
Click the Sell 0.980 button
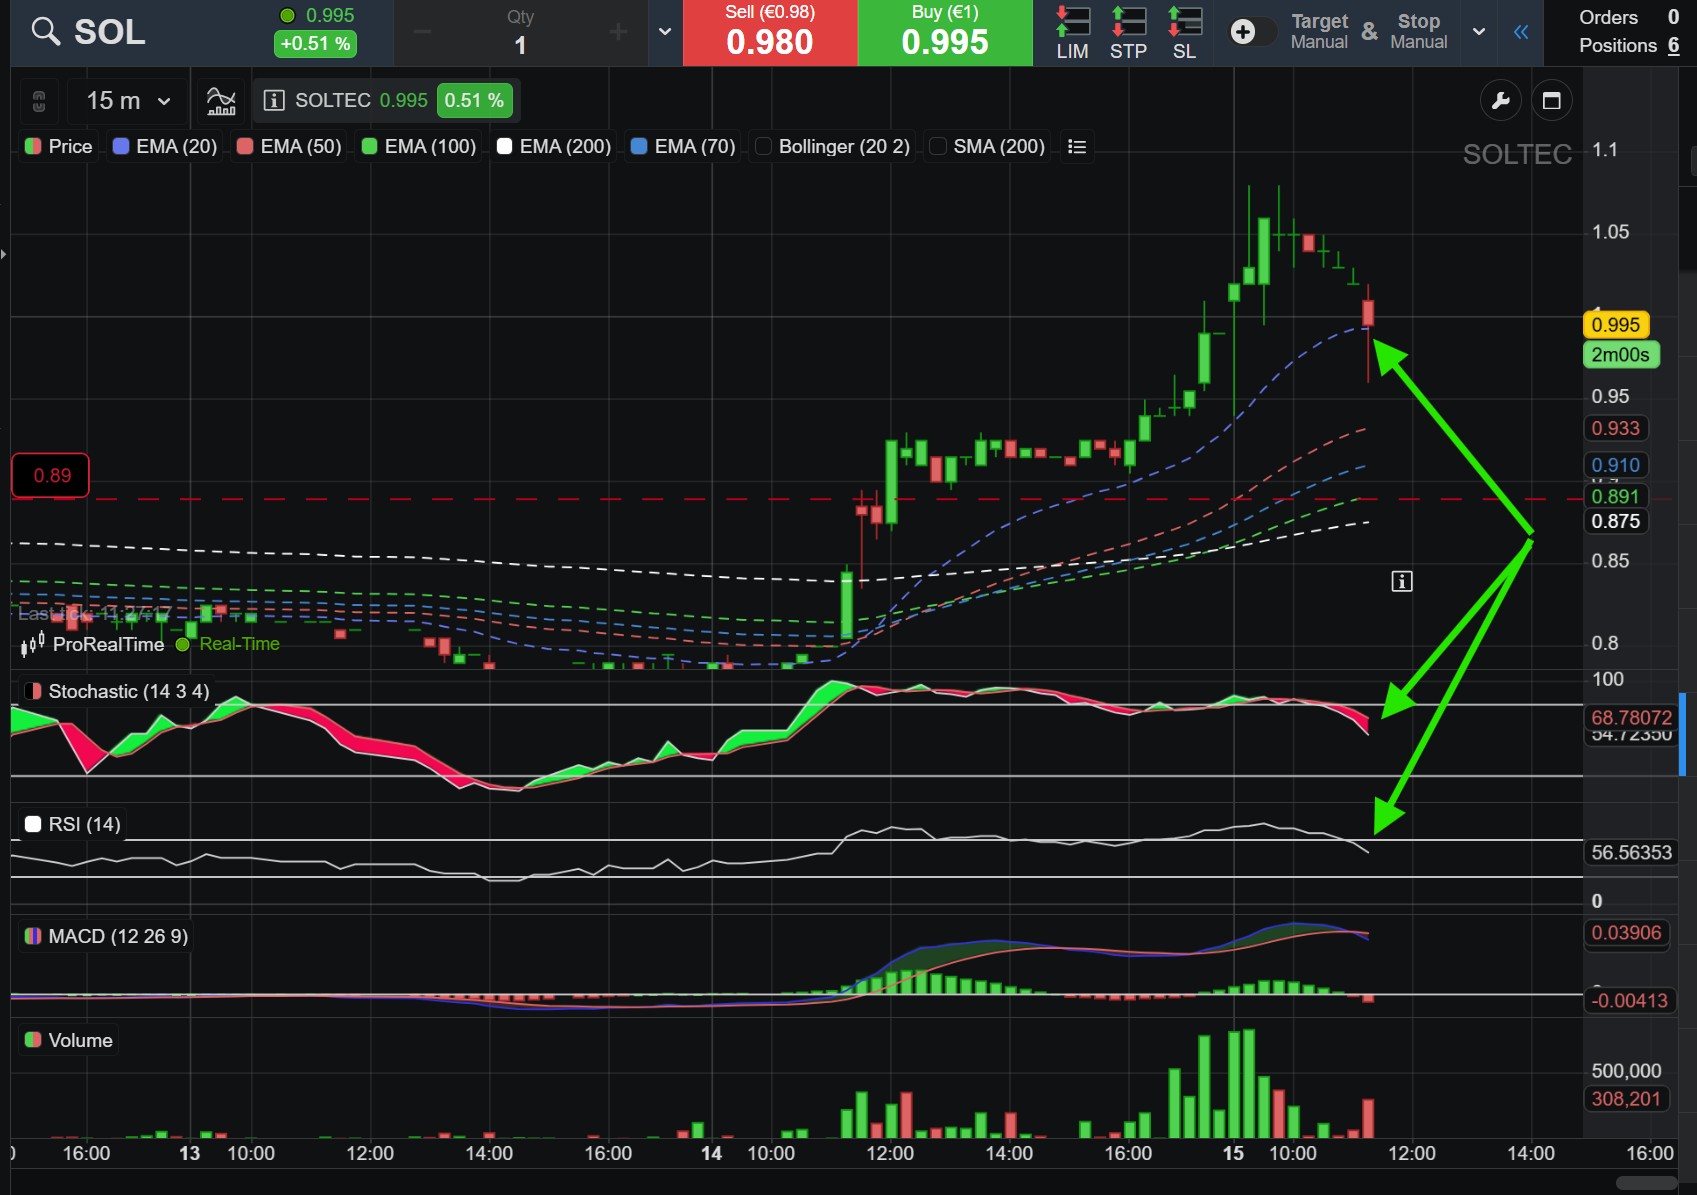pyautogui.click(x=770, y=33)
